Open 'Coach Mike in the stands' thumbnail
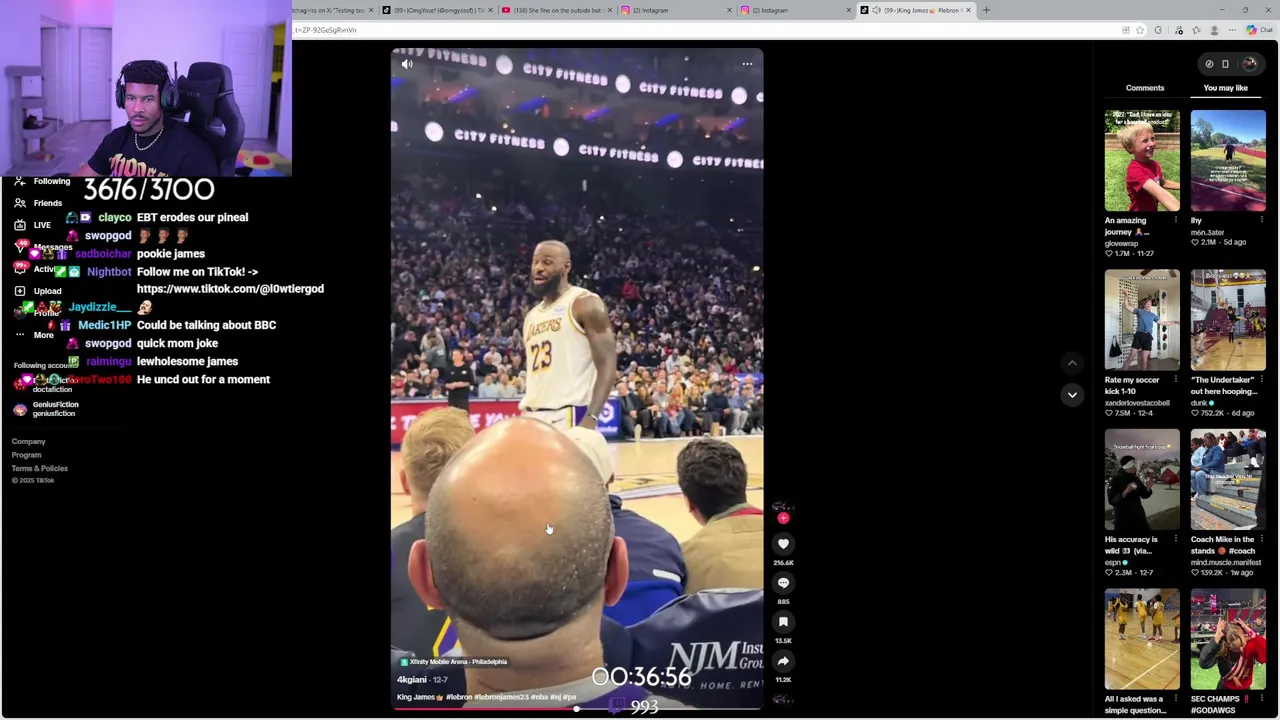 1228,479
